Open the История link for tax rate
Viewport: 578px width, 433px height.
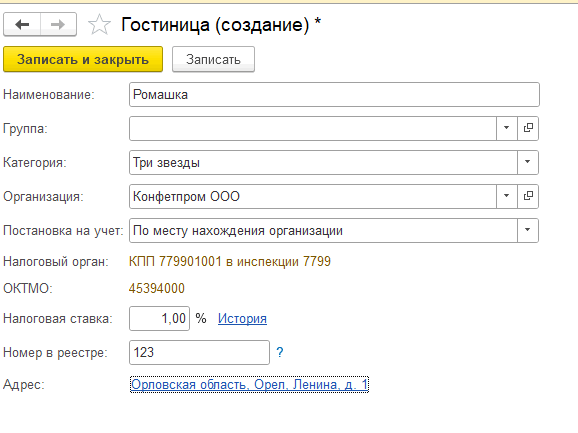[x=242, y=318]
